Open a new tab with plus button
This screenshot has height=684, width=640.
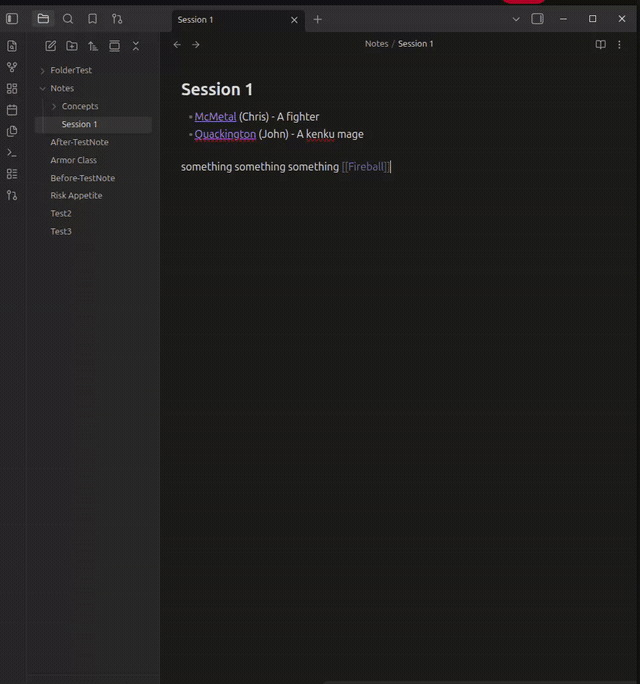[318, 20]
